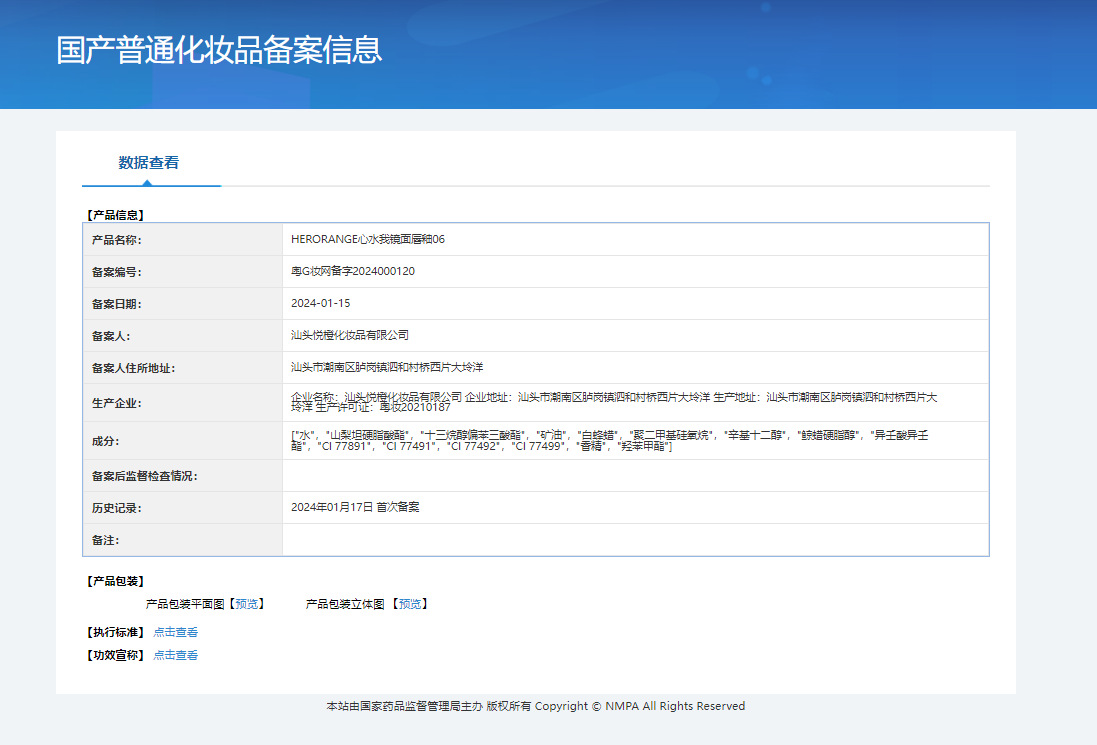Select the filing date 2024-01-15
Screen dimensions: 1097x745
(320, 304)
